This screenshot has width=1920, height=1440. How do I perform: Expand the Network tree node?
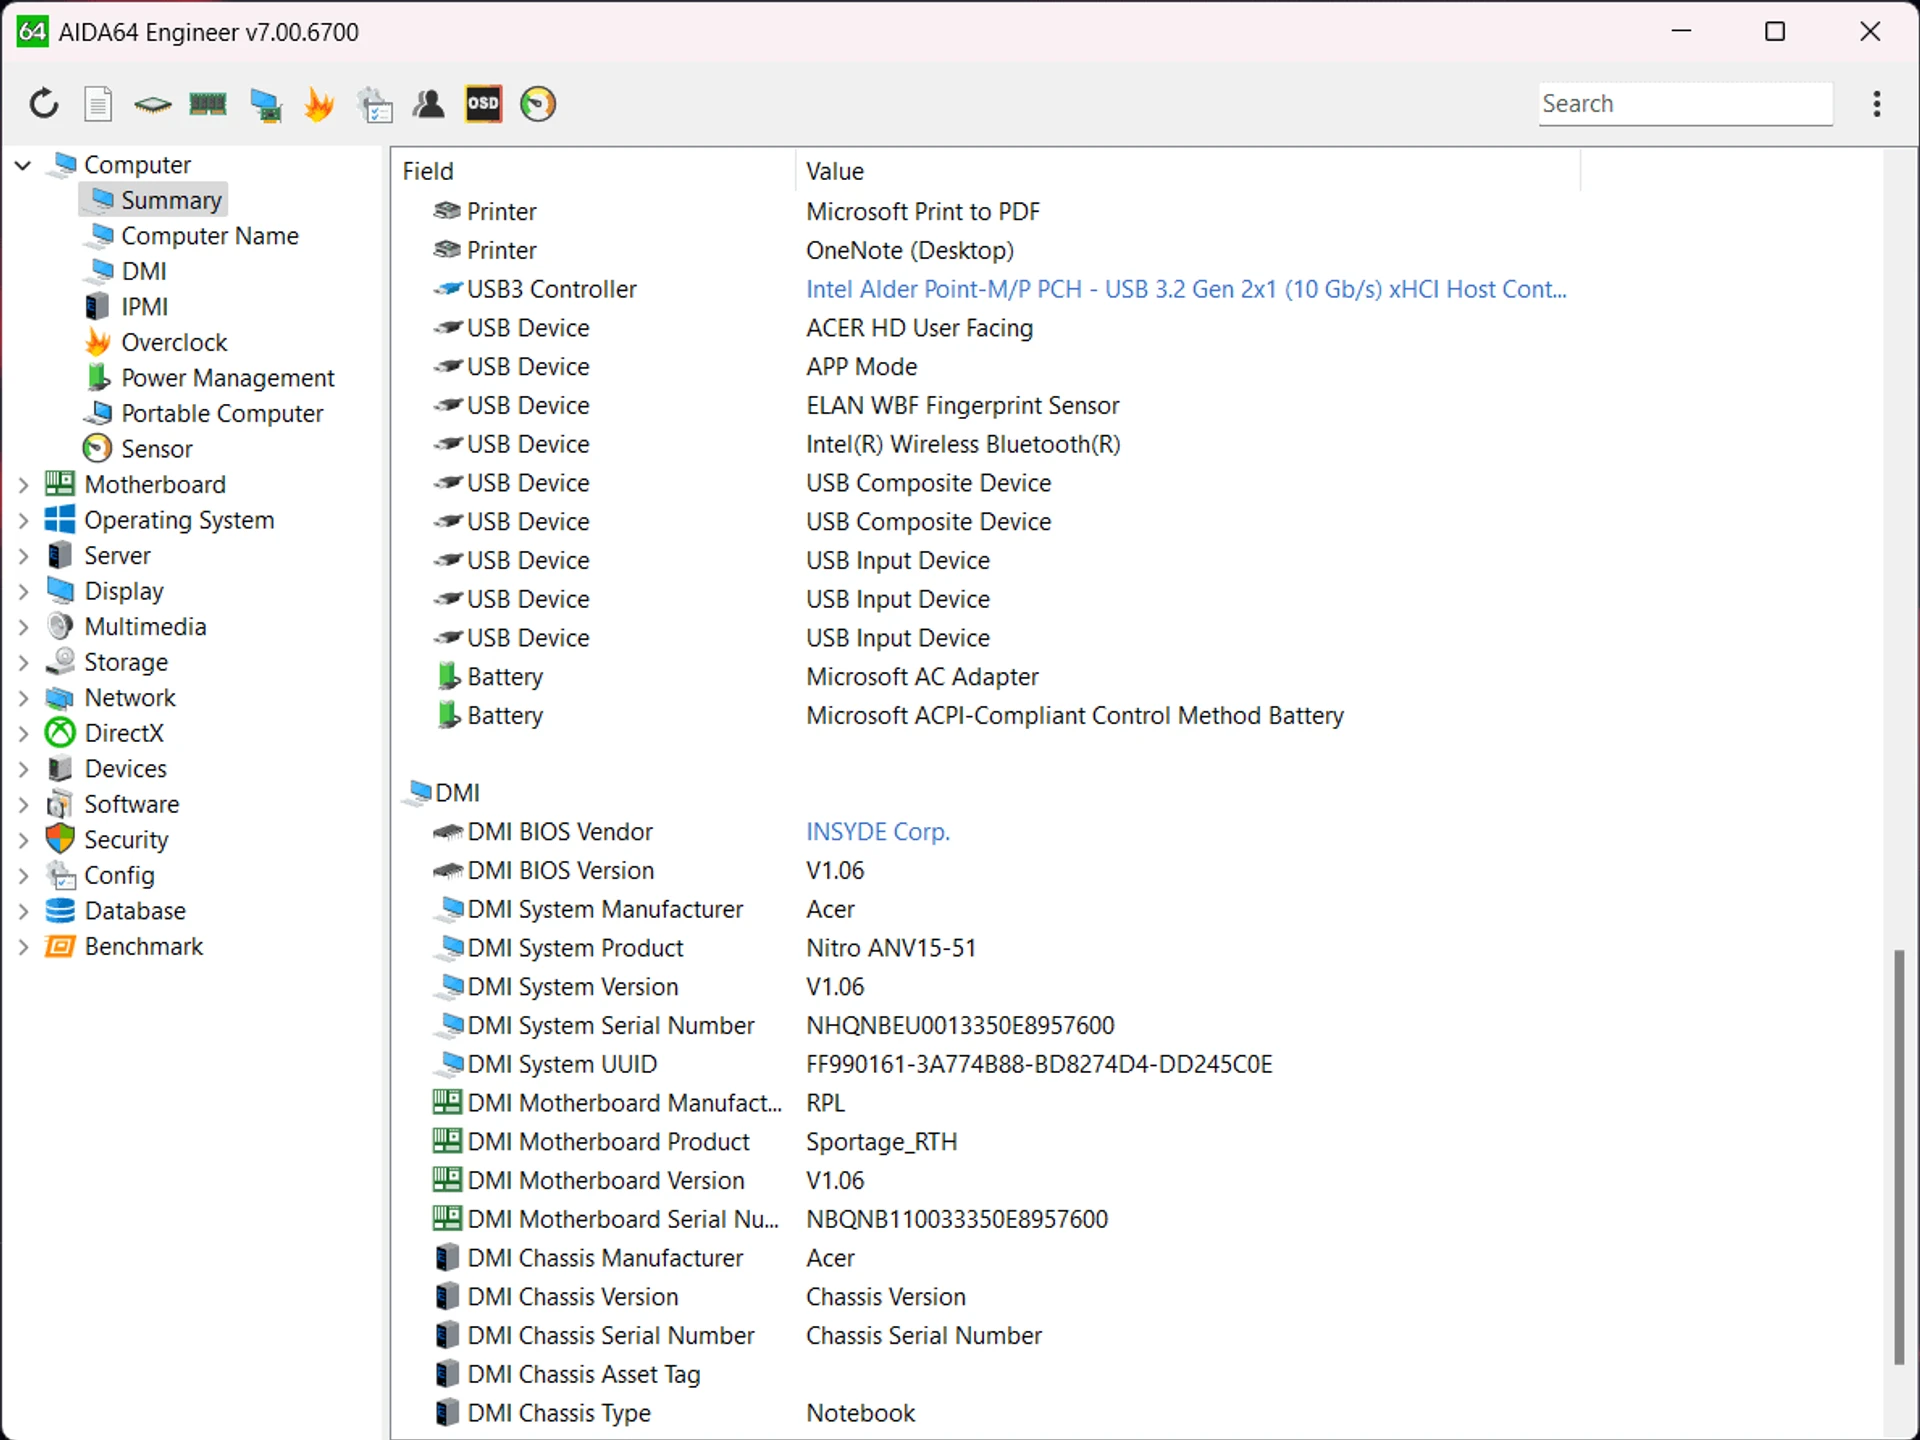click(x=23, y=698)
